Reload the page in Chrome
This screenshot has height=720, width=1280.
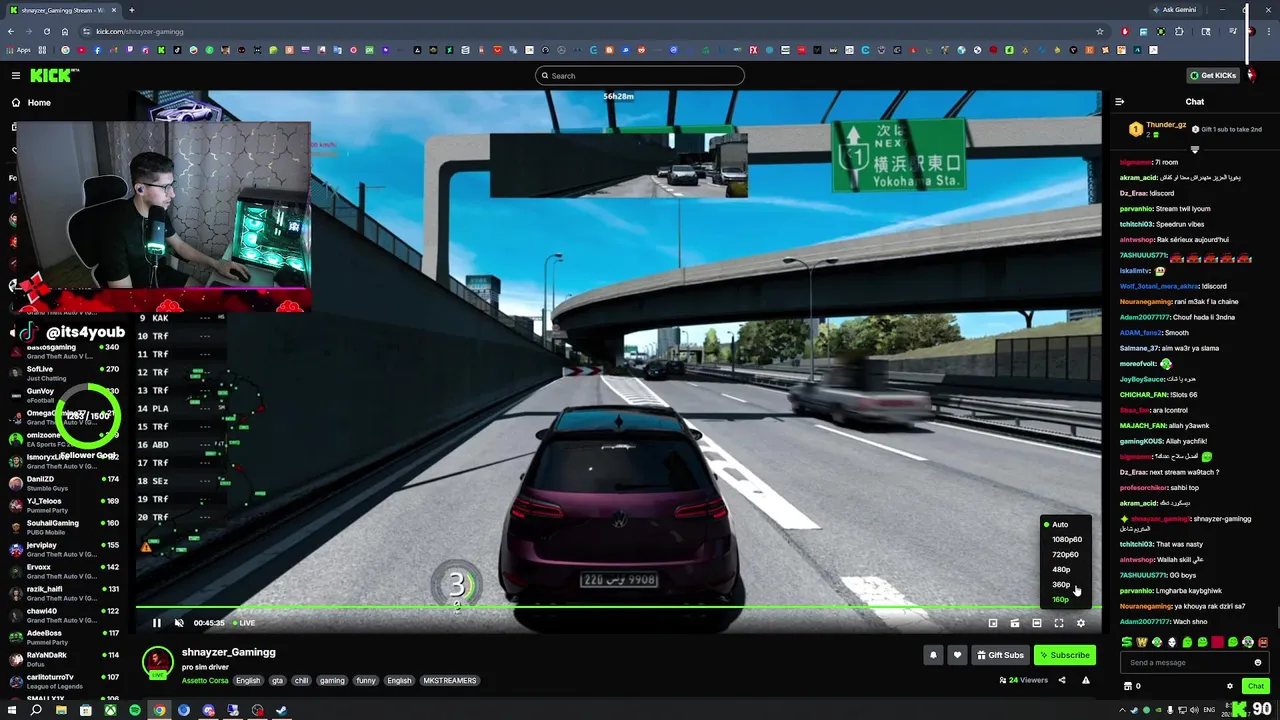click(x=46, y=31)
